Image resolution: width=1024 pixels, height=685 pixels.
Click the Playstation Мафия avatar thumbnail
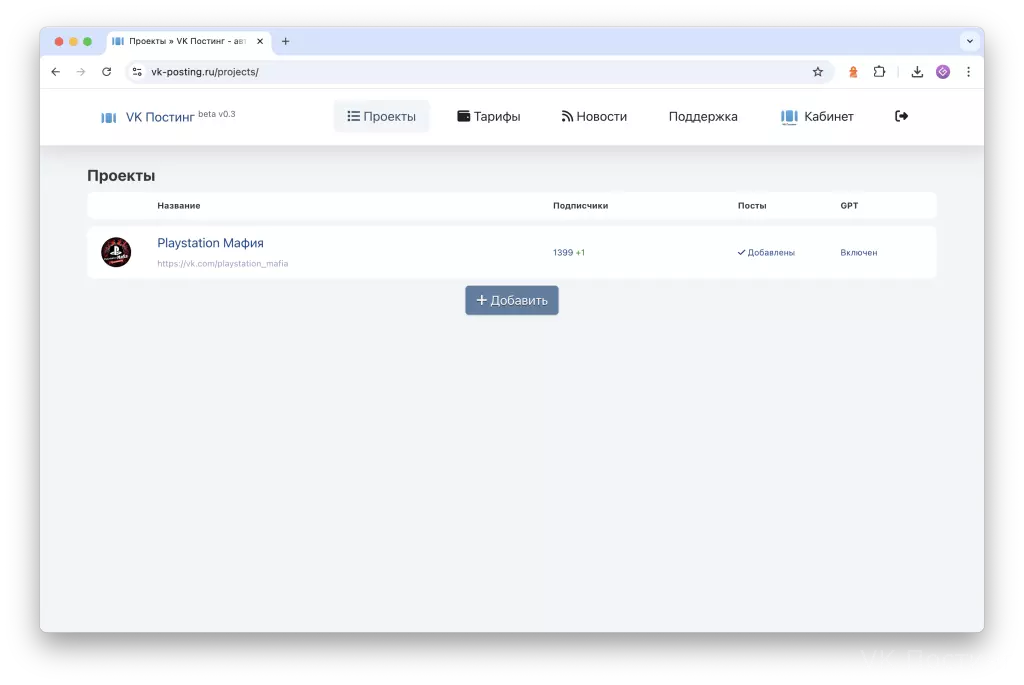tap(116, 252)
